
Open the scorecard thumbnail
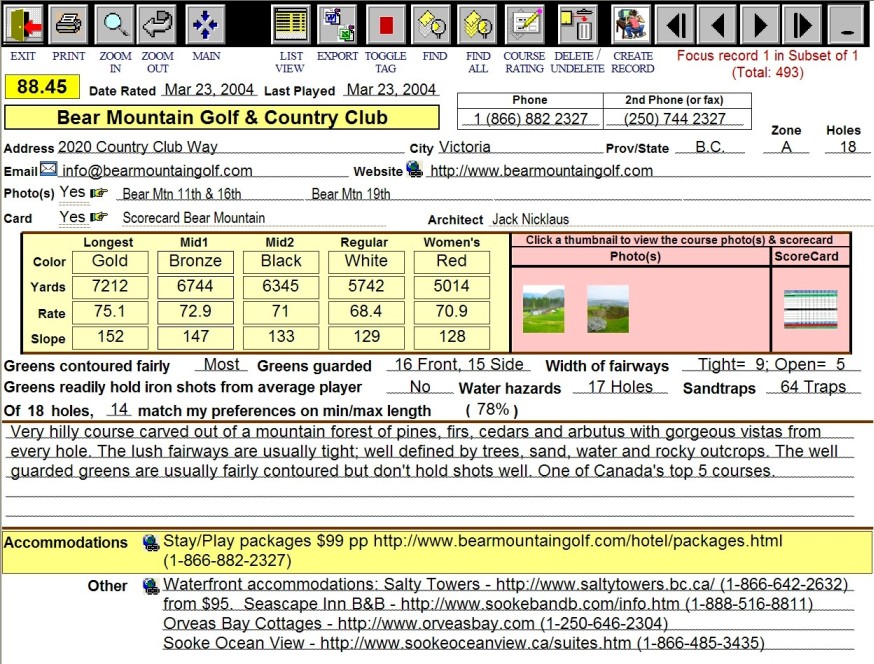[810, 309]
